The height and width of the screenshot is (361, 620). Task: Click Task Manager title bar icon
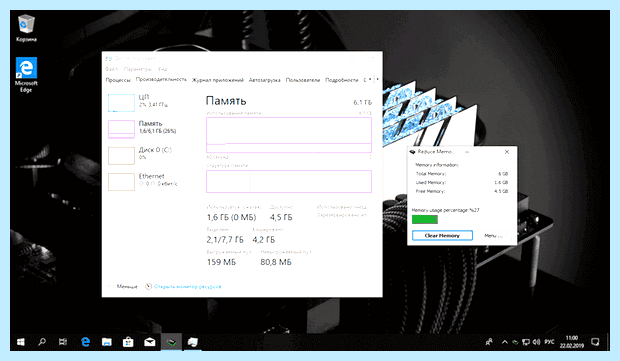(x=109, y=59)
